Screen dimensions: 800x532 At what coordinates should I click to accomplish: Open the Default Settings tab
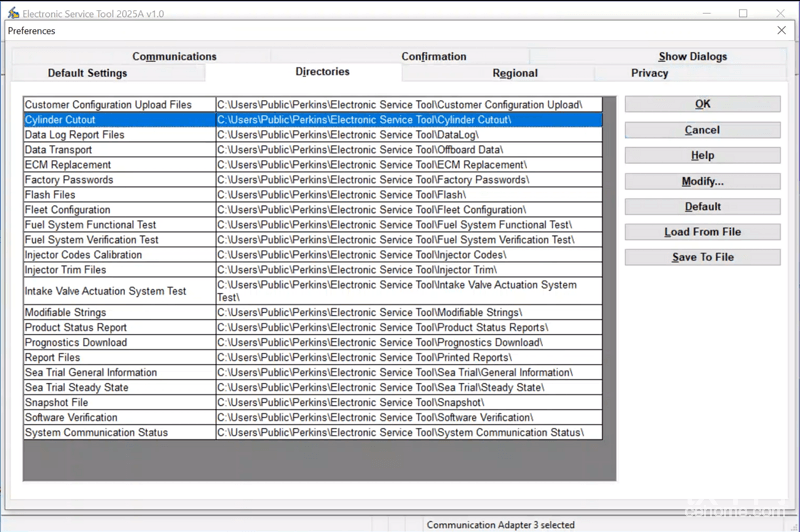88,73
